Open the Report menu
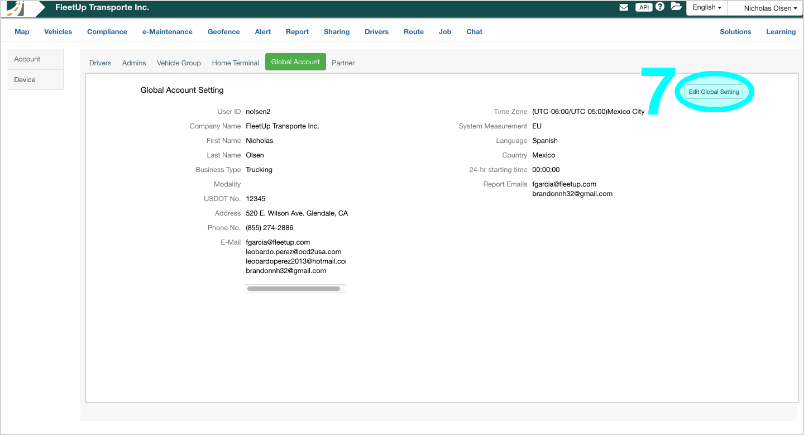The width and height of the screenshot is (804, 435). 297,32
